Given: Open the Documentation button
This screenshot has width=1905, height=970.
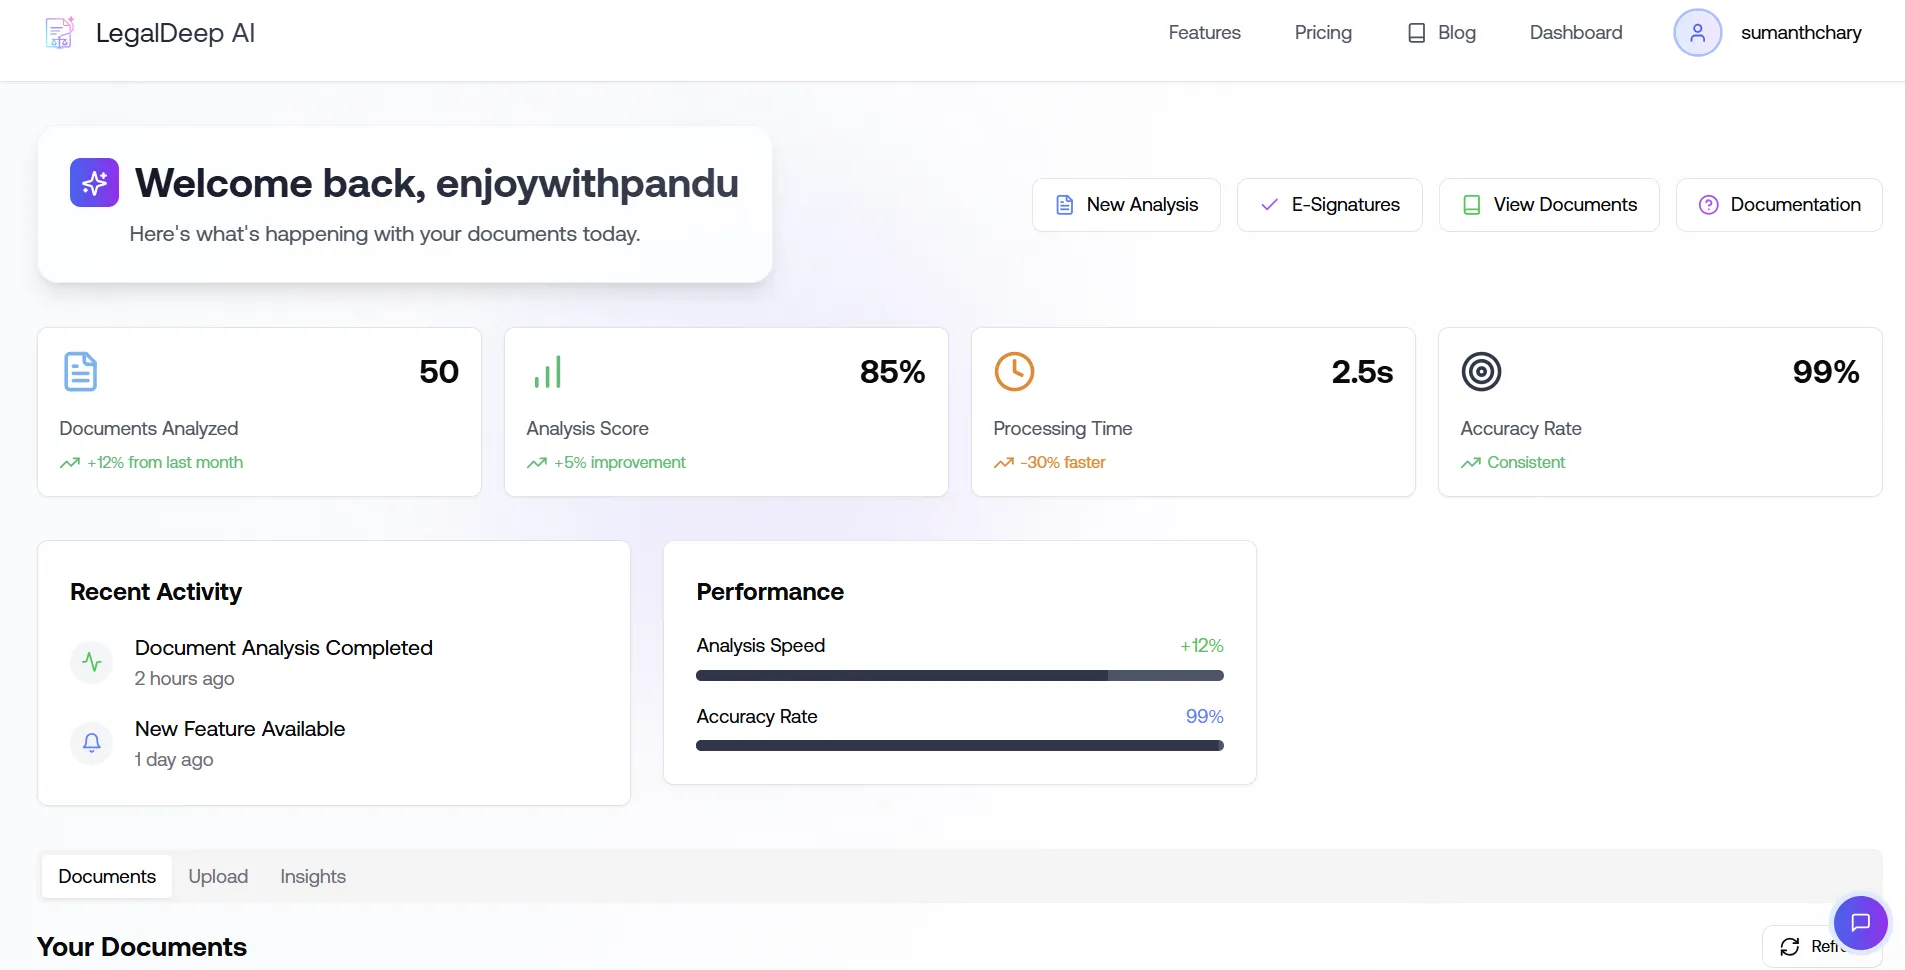Looking at the screenshot, I should click(1779, 205).
